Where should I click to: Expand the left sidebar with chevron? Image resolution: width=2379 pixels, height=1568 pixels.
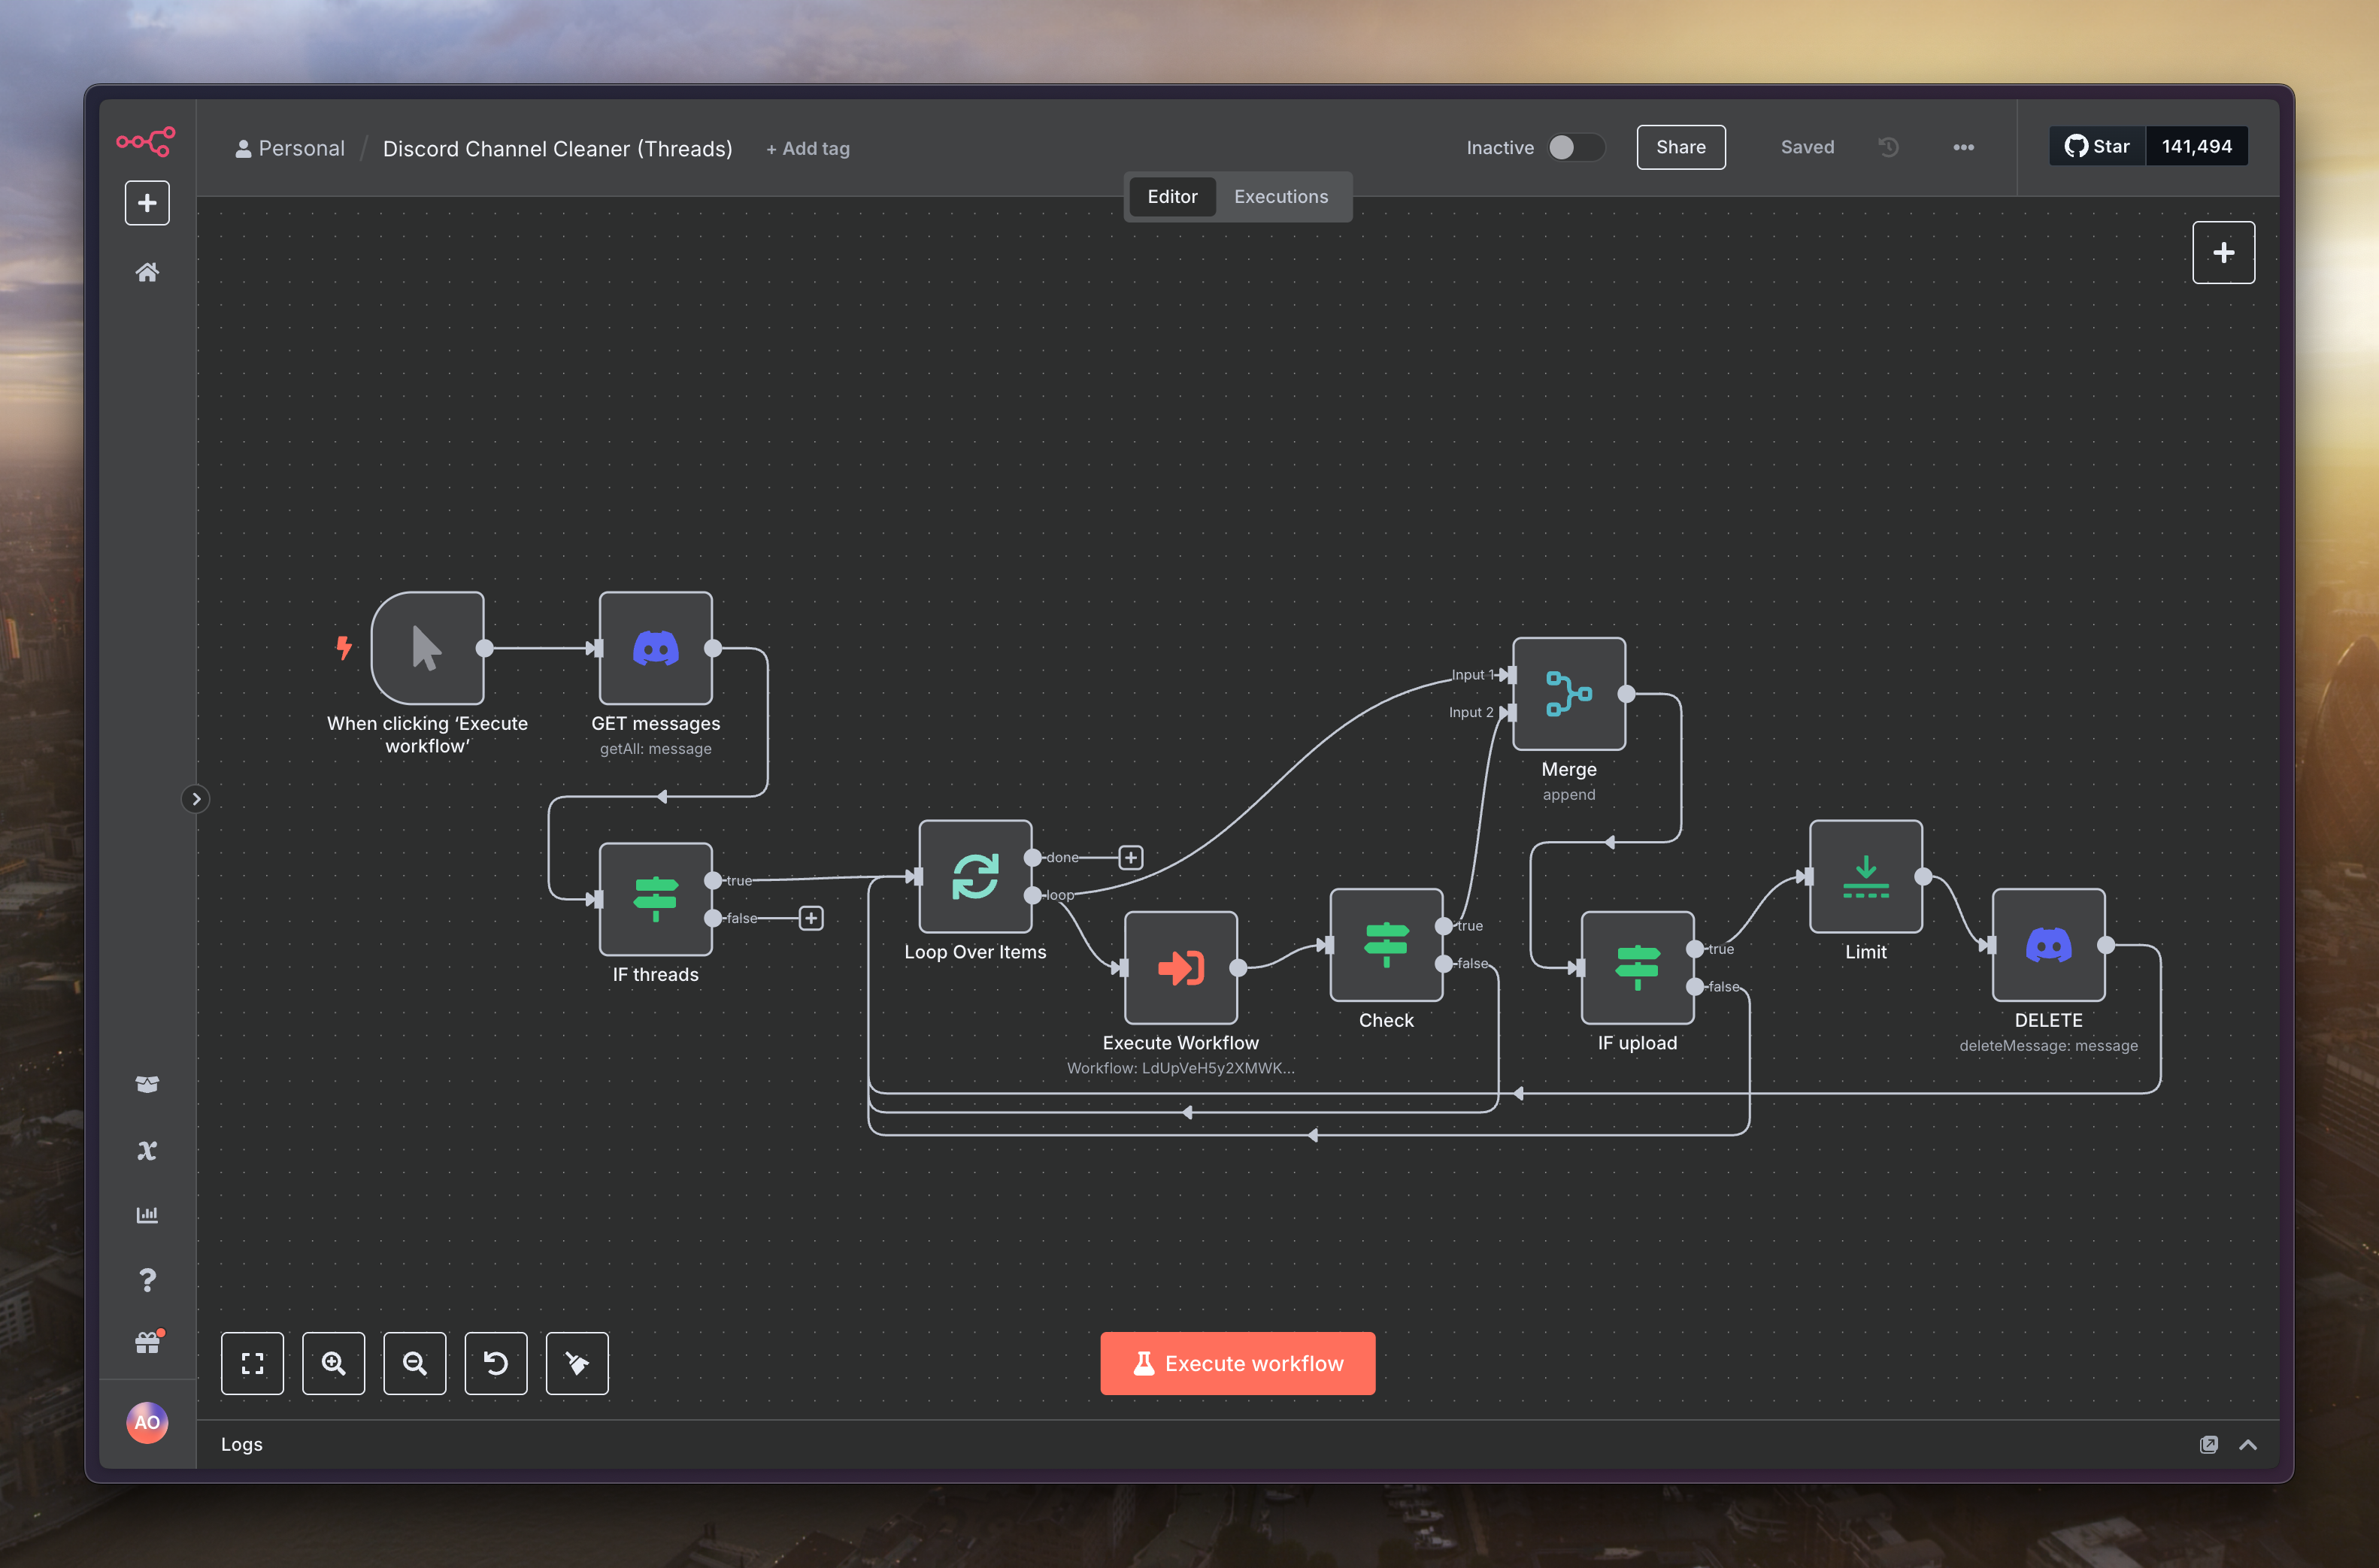[x=196, y=799]
